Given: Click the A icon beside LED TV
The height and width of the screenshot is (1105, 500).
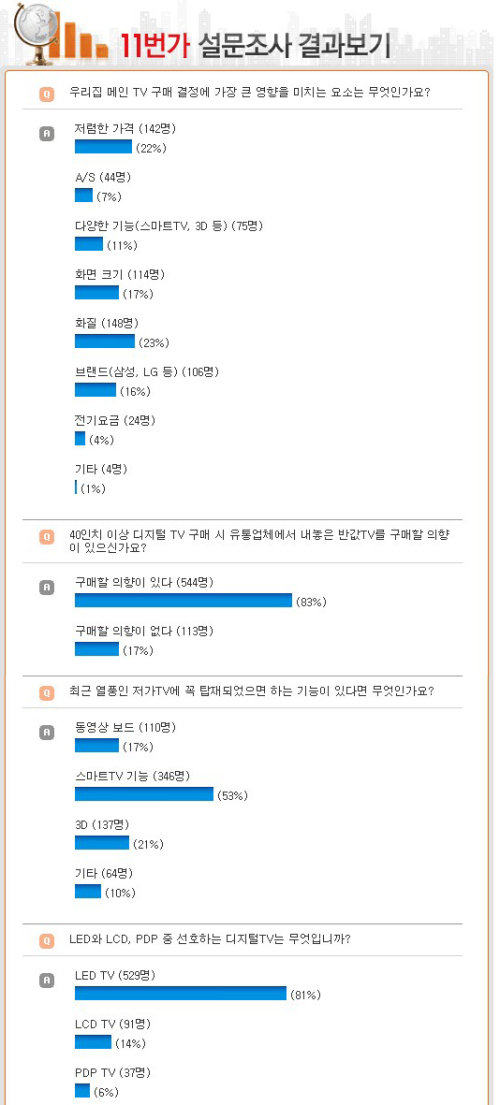Looking at the screenshot, I should pyautogui.click(x=46, y=980).
